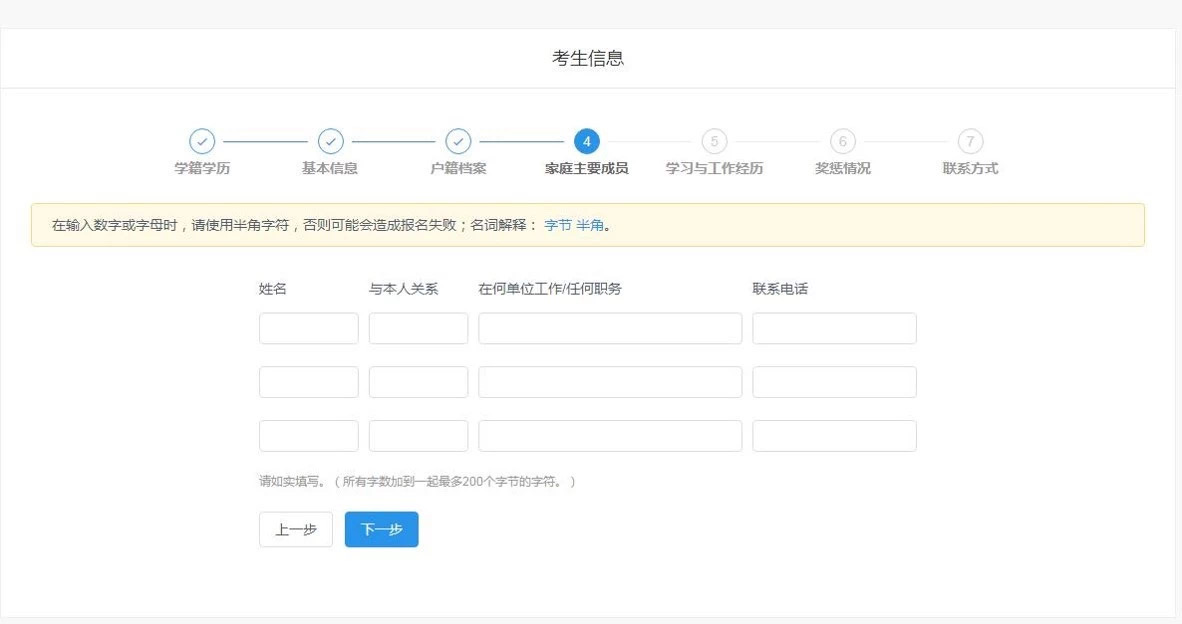Select the 学习与工作经历 step label

[x=714, y=169]
